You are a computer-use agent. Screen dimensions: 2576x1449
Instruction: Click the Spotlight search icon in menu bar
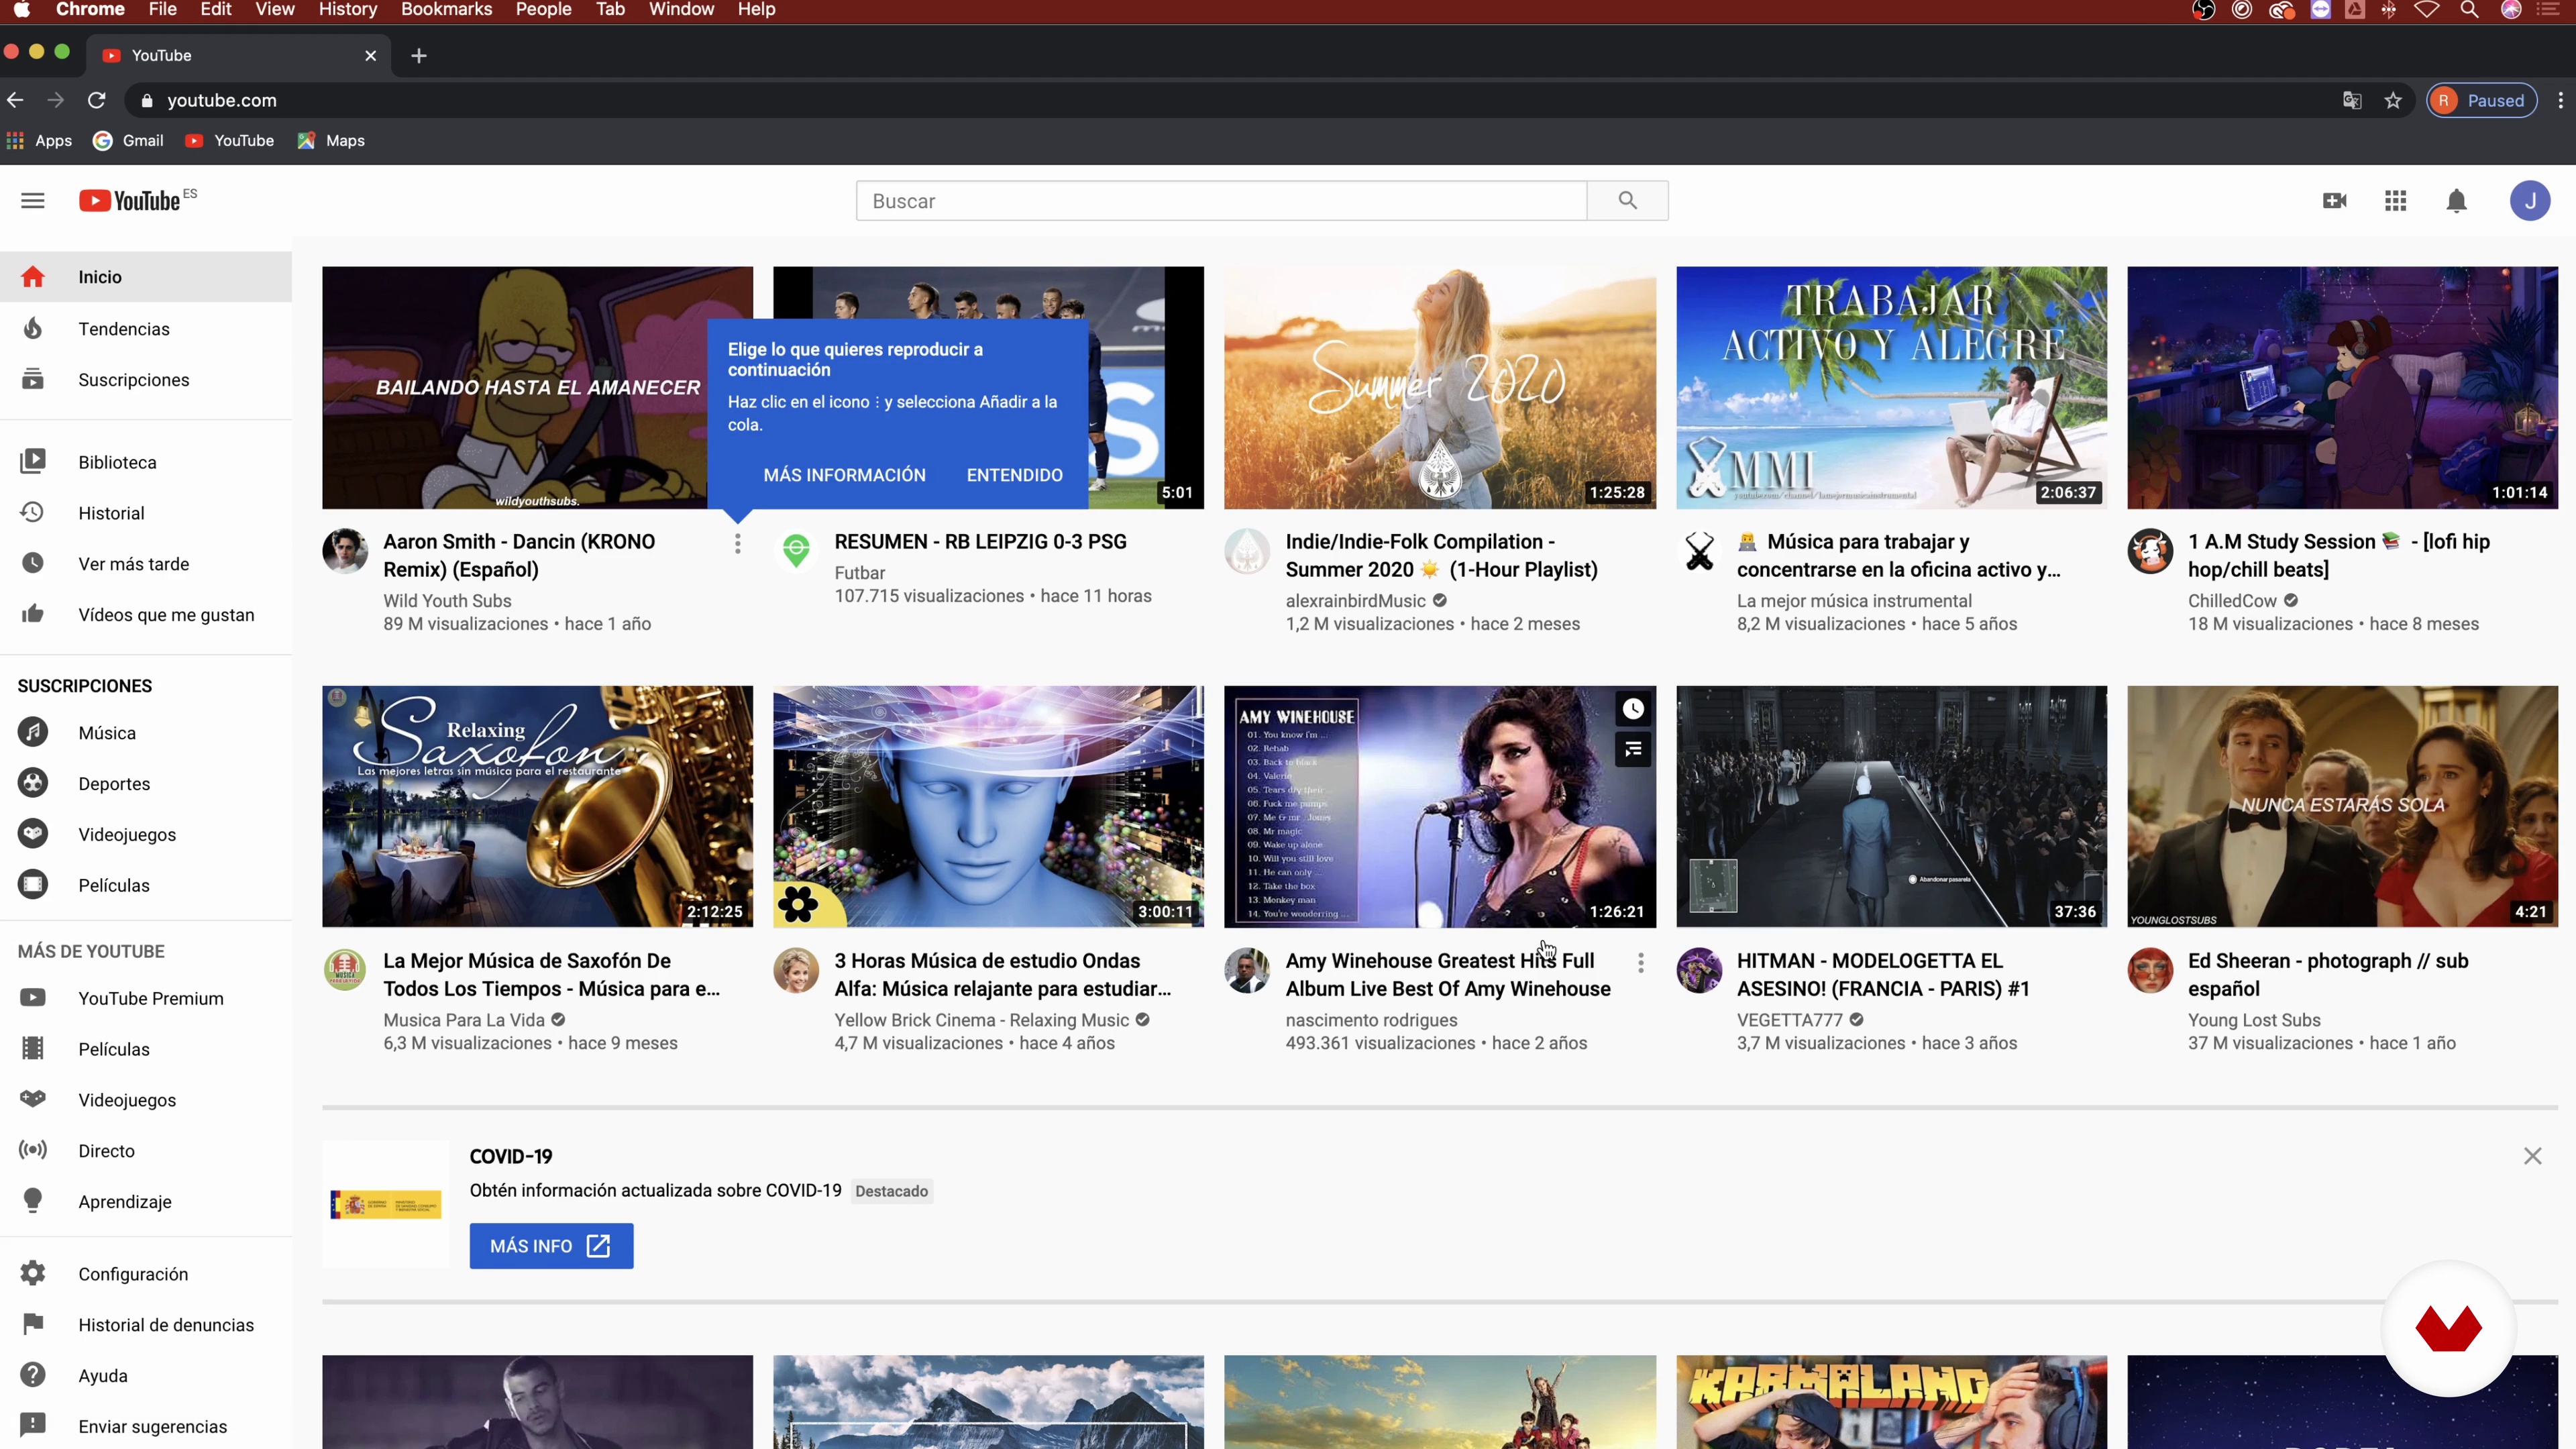point(2469,10)
